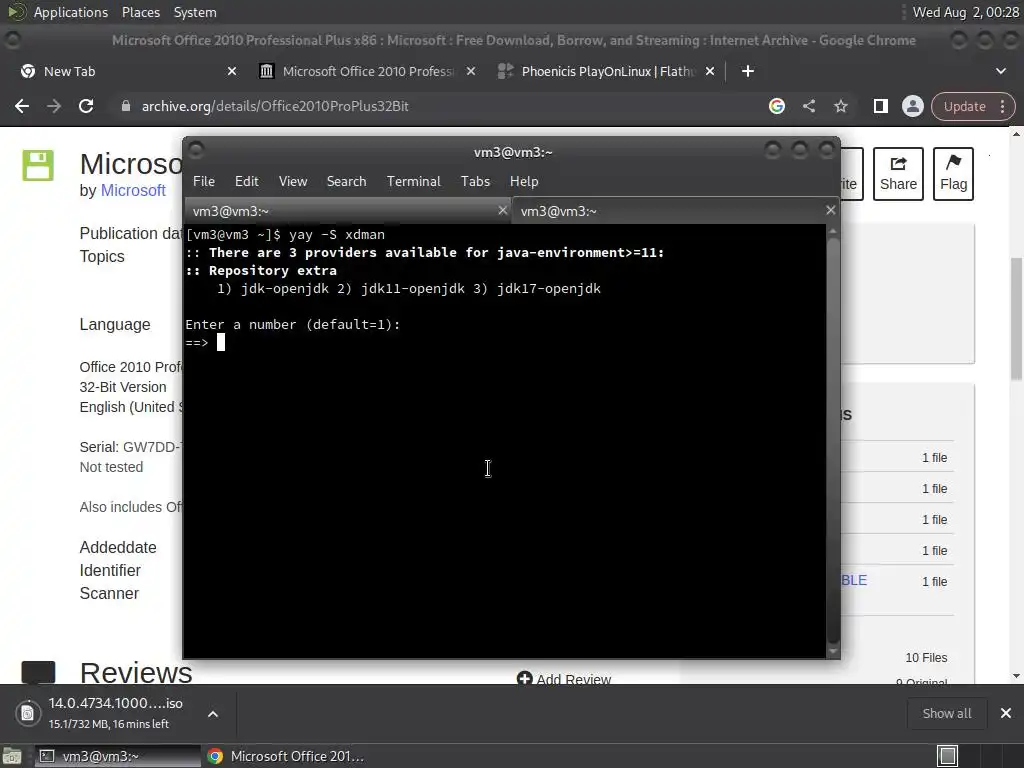Open terminal Edit menu
Viewport: 1024px width, 768px height.
coord(247,182)
